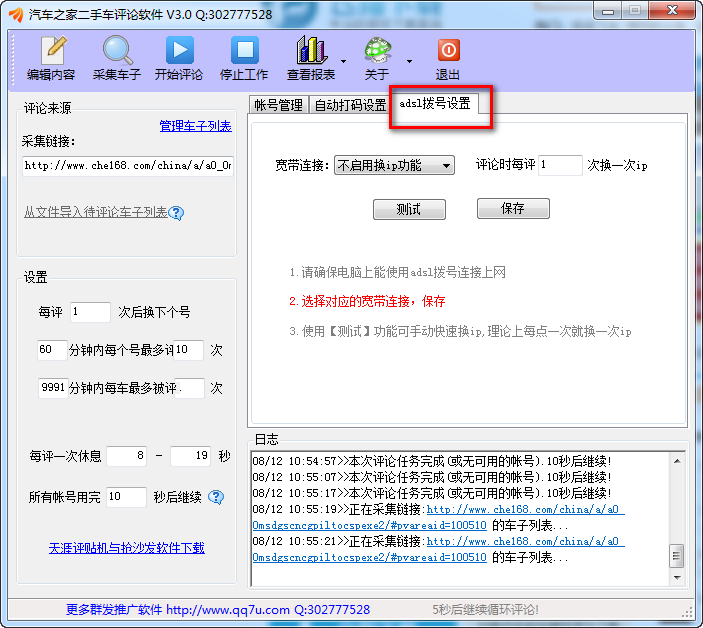Expand the 关于 dropdown arrow
Image resolution: width=703 pixels, height=628 pixels.
409,61
